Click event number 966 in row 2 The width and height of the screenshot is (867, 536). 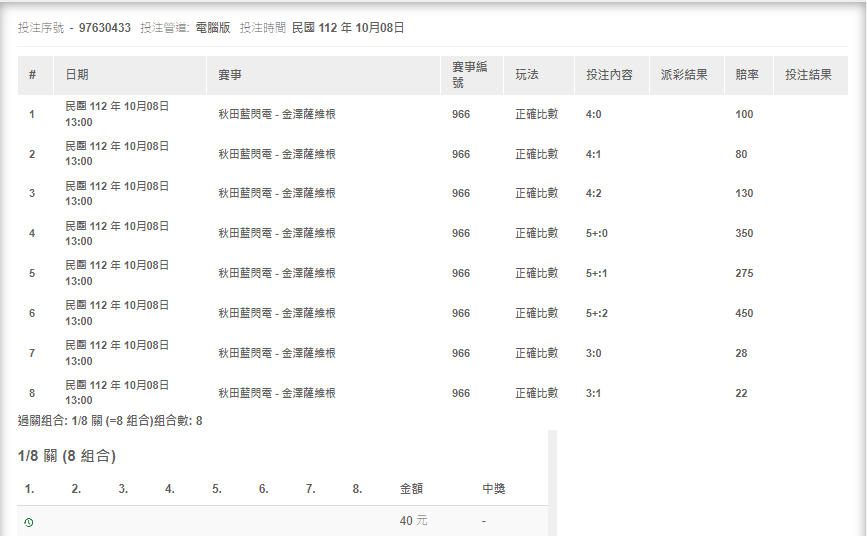tap(461, 154)
